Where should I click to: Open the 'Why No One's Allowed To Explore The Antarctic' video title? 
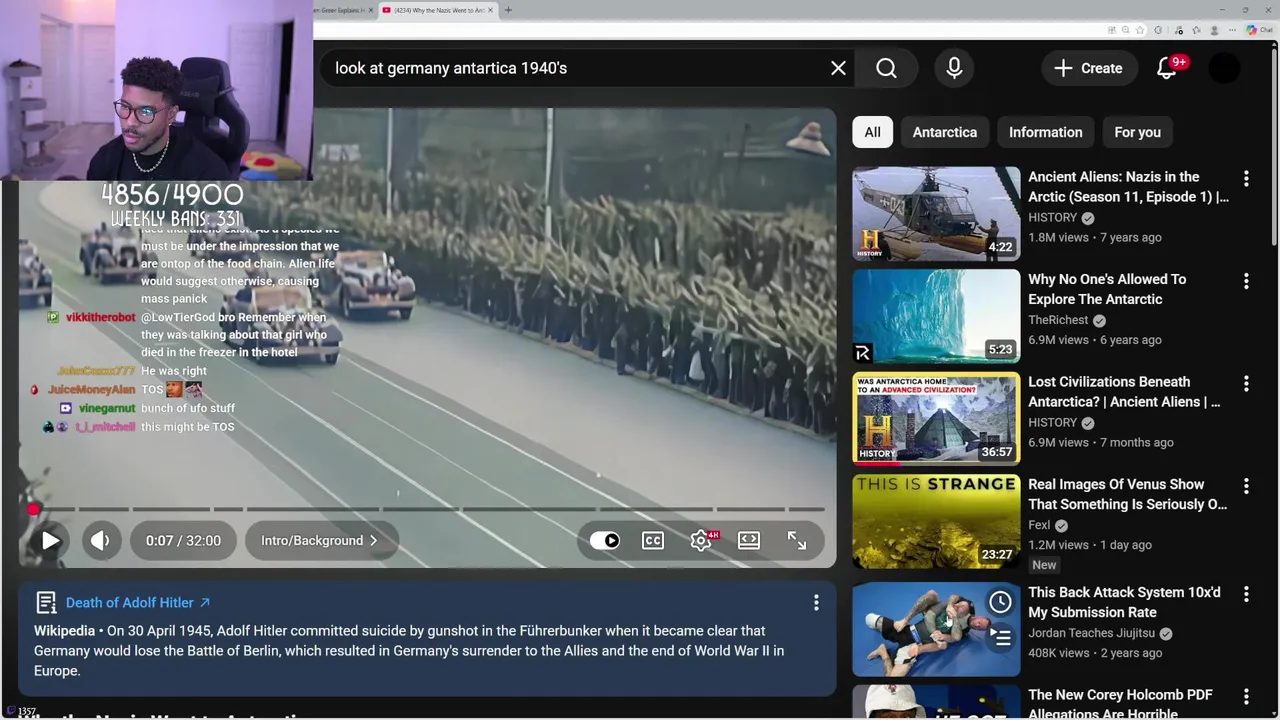(1107, 289)
